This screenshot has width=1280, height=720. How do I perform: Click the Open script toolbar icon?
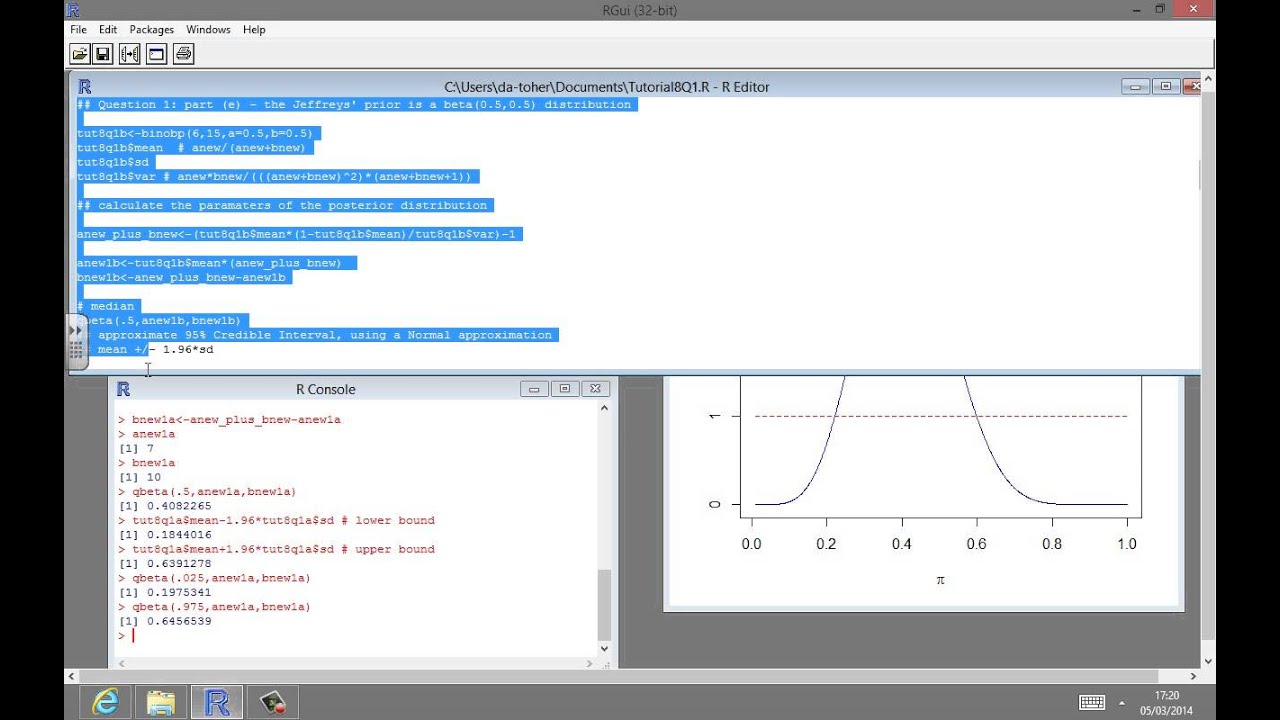(78, 54)
